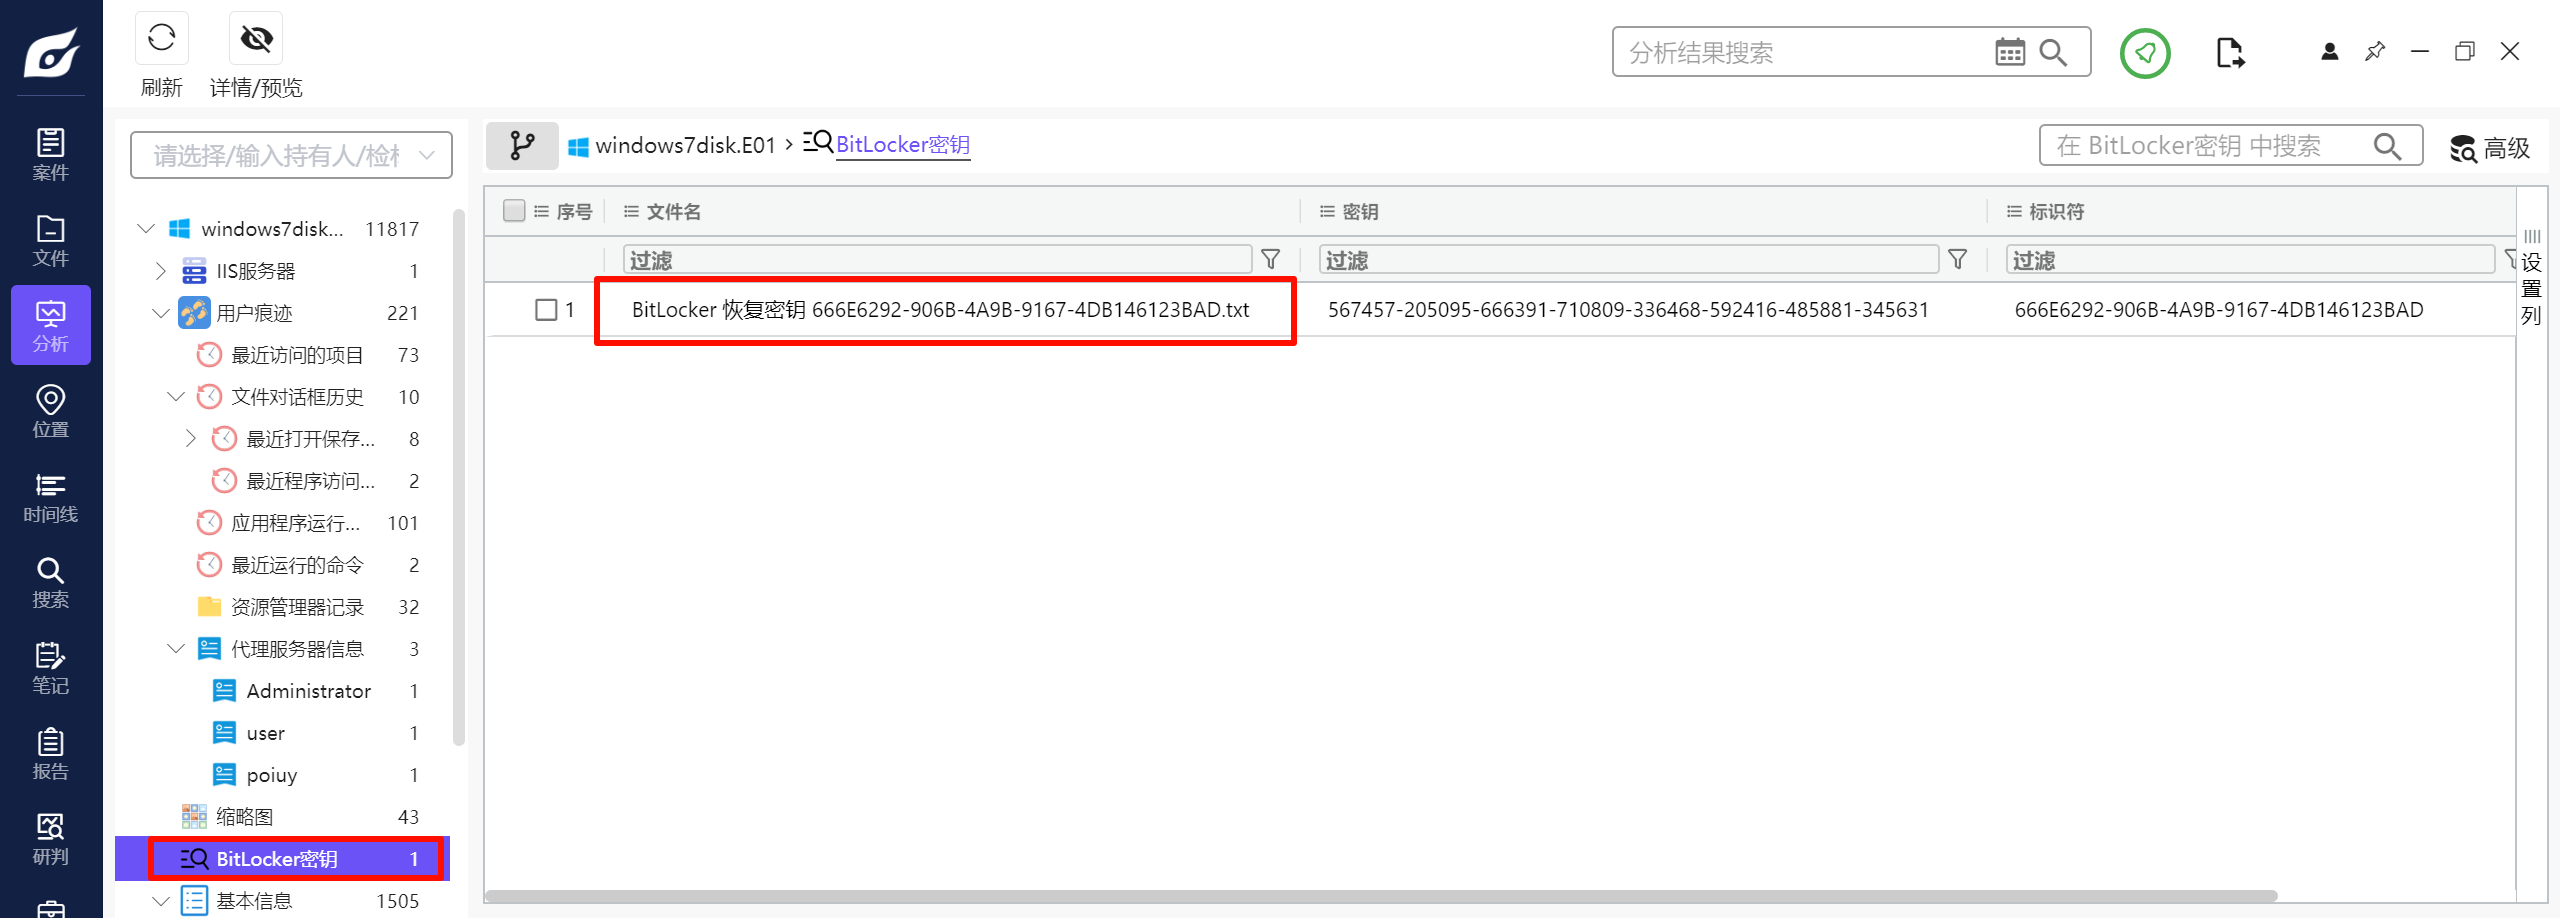Select 应用程序运行 tree item
The width and height of the screenshot is (2560, 918).
pyautogui.click(x=296, y=523)
